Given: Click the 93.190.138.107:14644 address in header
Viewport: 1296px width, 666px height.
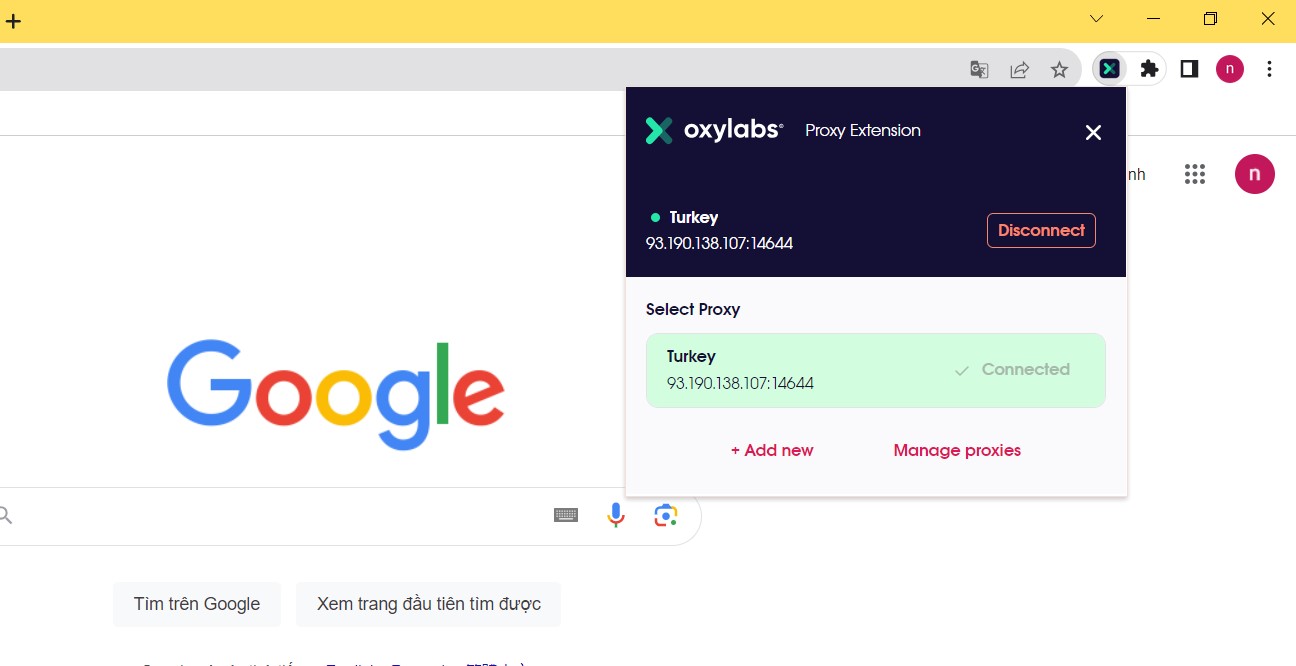Looking at the screenshot, I should point(720,243).
